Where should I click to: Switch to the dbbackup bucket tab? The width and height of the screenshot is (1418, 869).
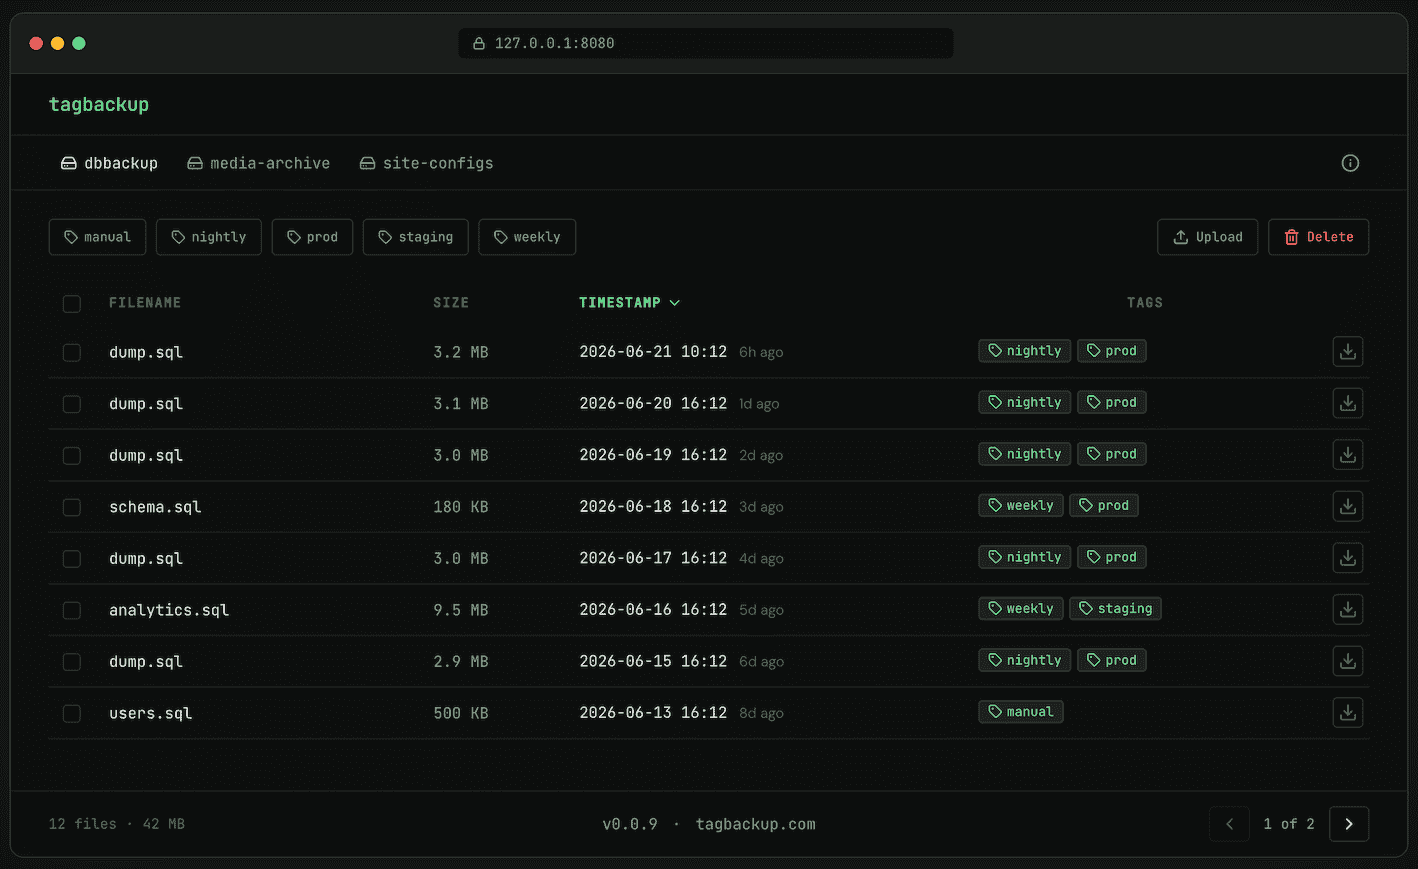109,163
